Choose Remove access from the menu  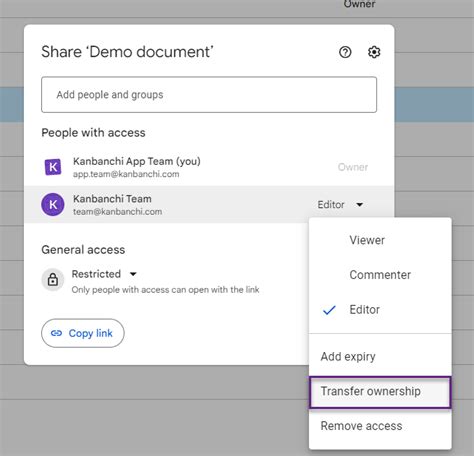click(380, 426)
